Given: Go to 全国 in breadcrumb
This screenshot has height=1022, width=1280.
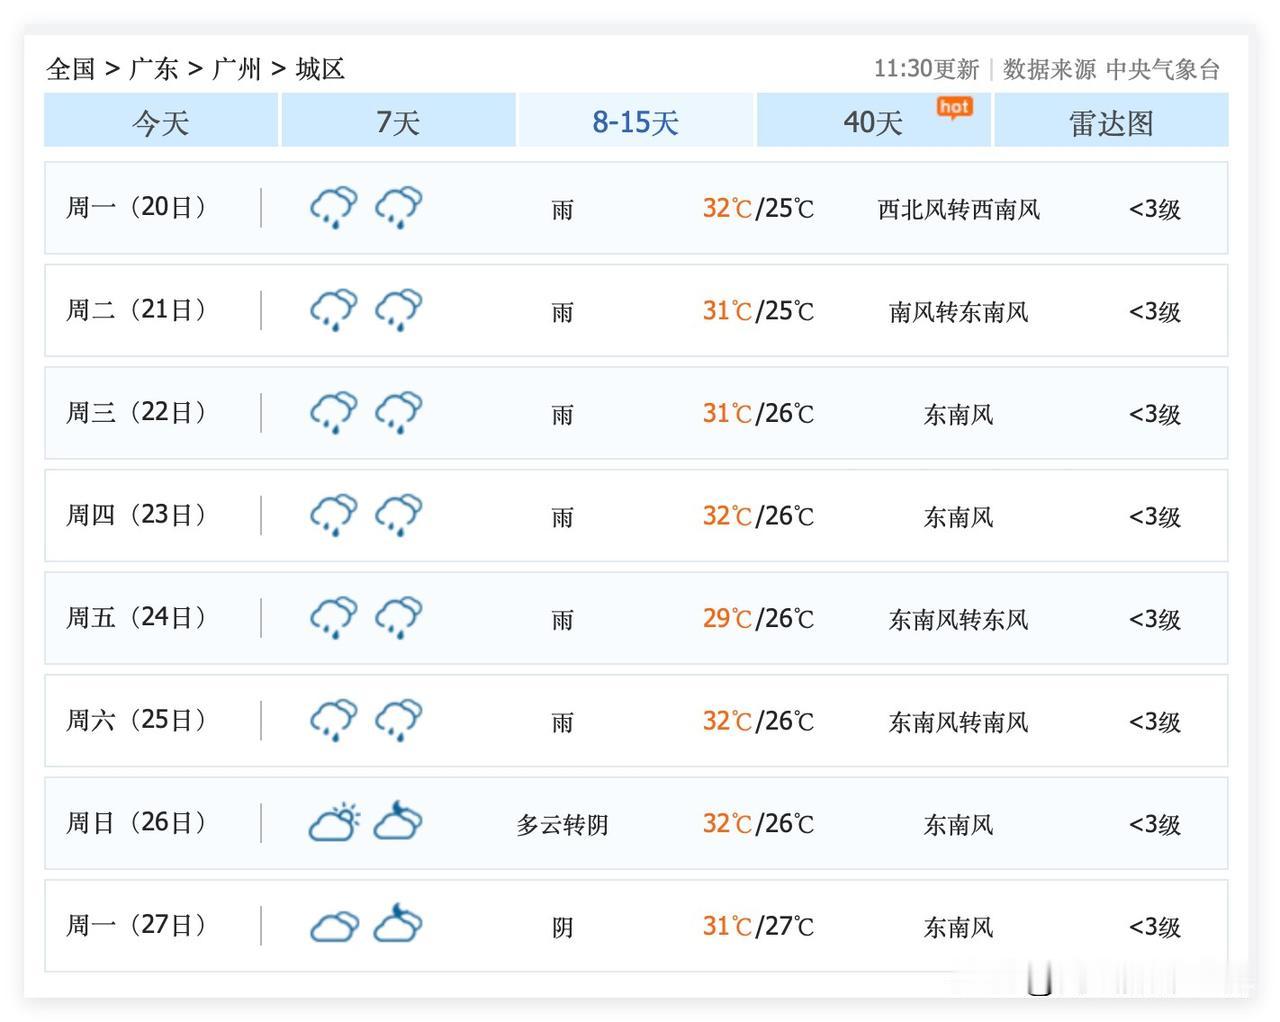Looking at the screenshot, I should point(70,69).
